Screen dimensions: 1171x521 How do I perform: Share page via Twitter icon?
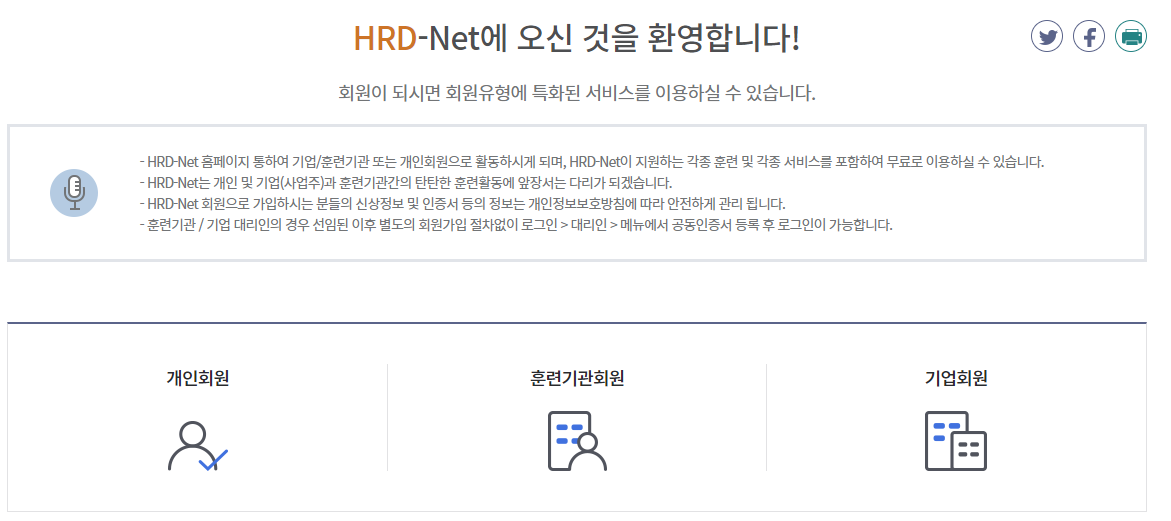(1047, 36)
